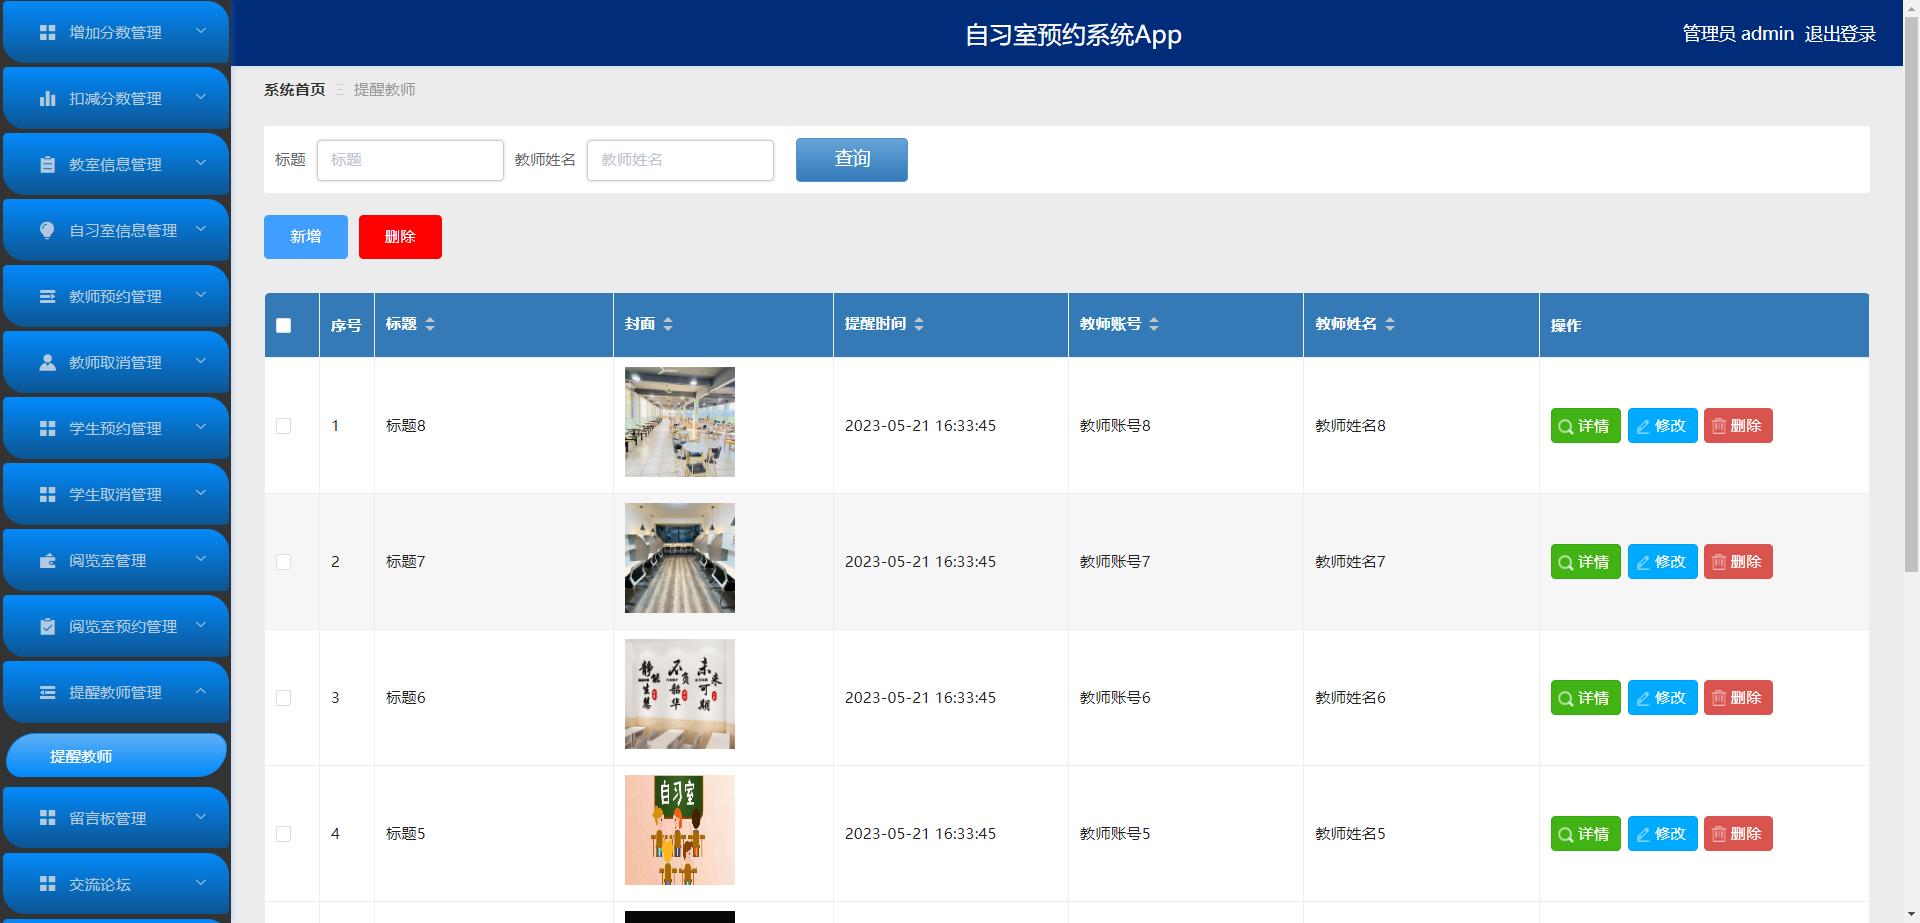Select the bar chart icon for 扣减分数管理
Viewport: 1920px width, 923px height.
pos(46,98)
